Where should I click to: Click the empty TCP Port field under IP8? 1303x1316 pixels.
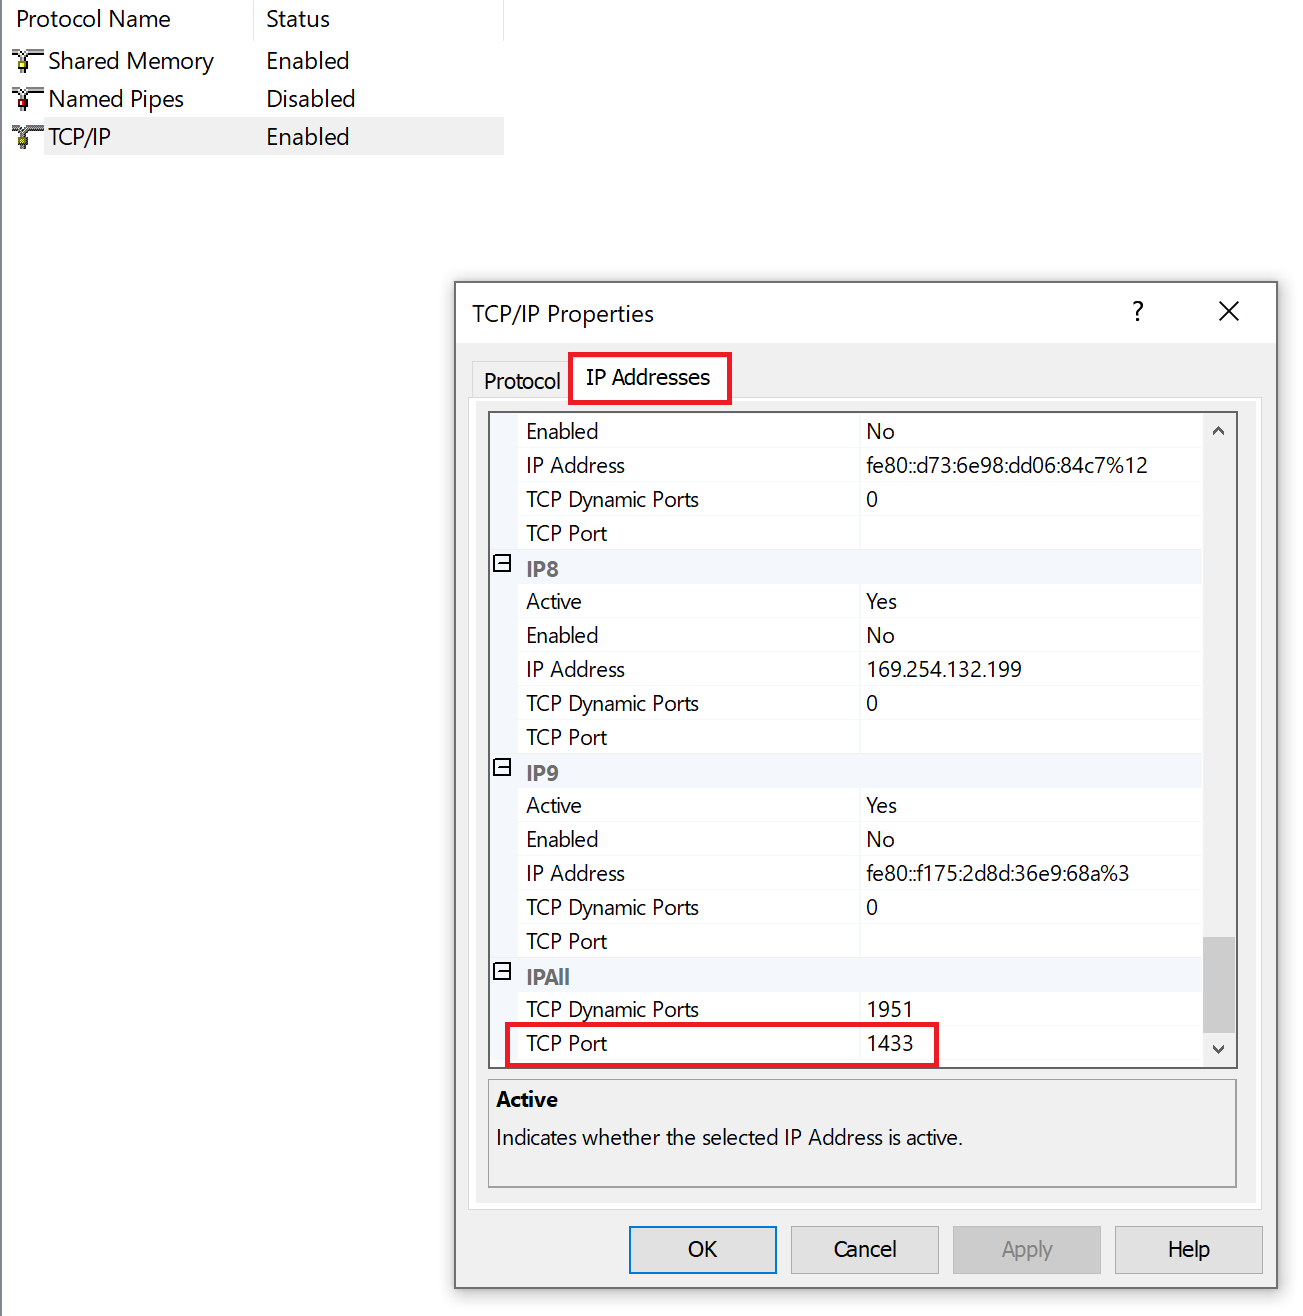(x=1031, y=737)
